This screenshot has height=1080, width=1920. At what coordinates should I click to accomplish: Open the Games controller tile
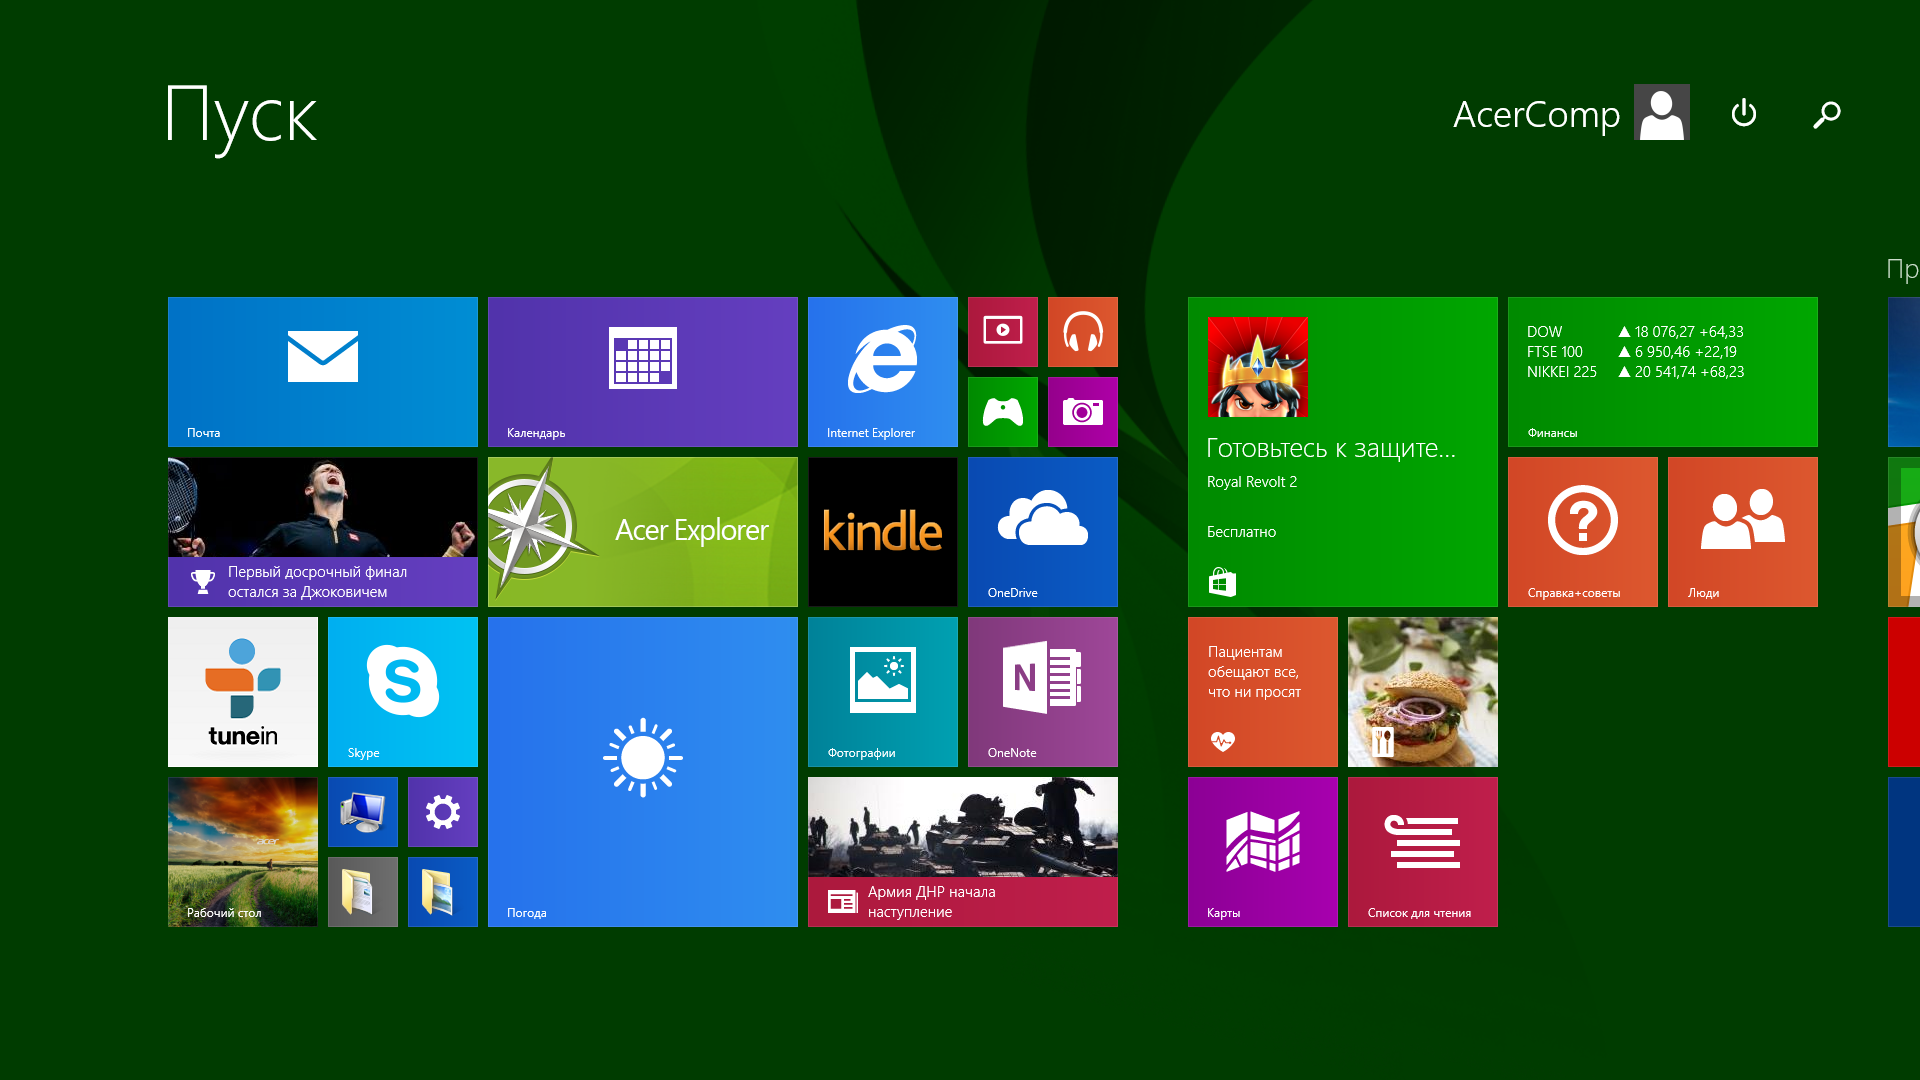click(x=1002, y=411)
